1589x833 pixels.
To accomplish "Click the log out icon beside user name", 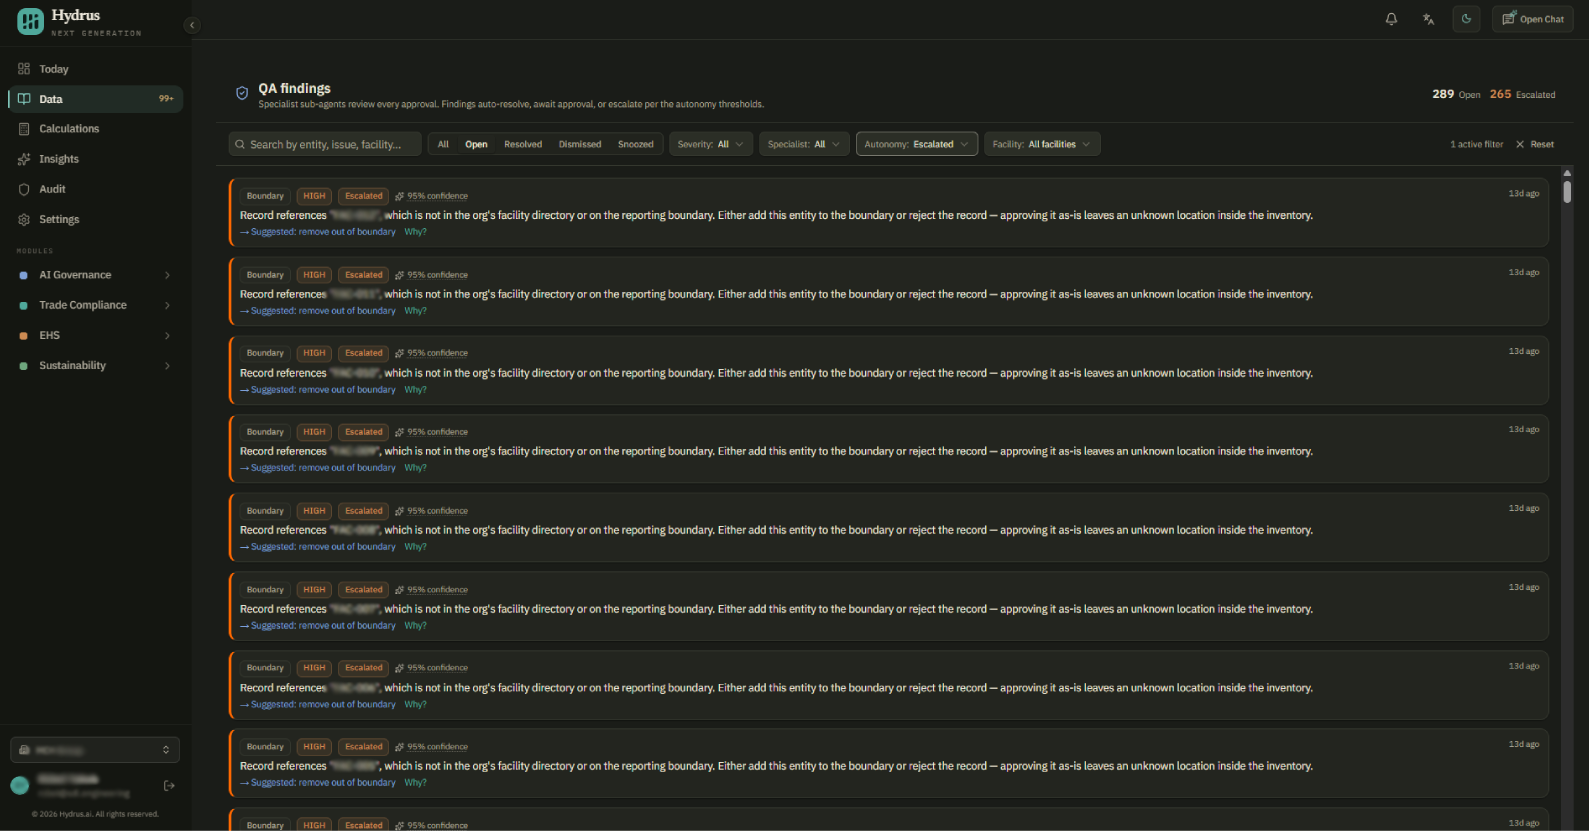I will (169, 786).
